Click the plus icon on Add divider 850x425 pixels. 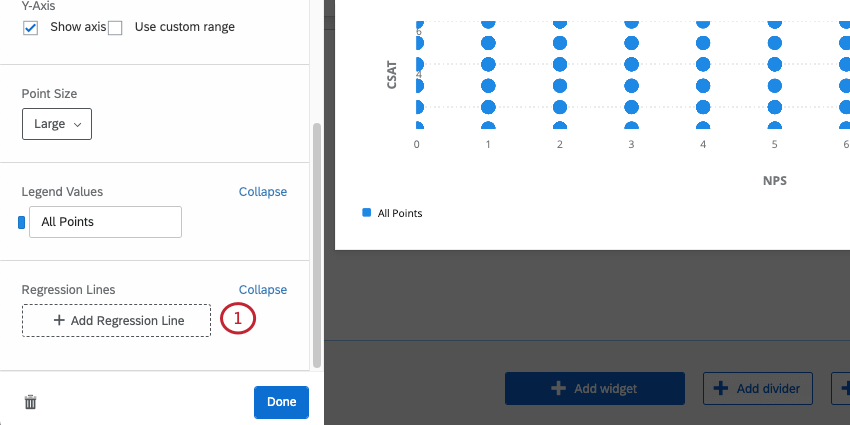click(722, 388)
